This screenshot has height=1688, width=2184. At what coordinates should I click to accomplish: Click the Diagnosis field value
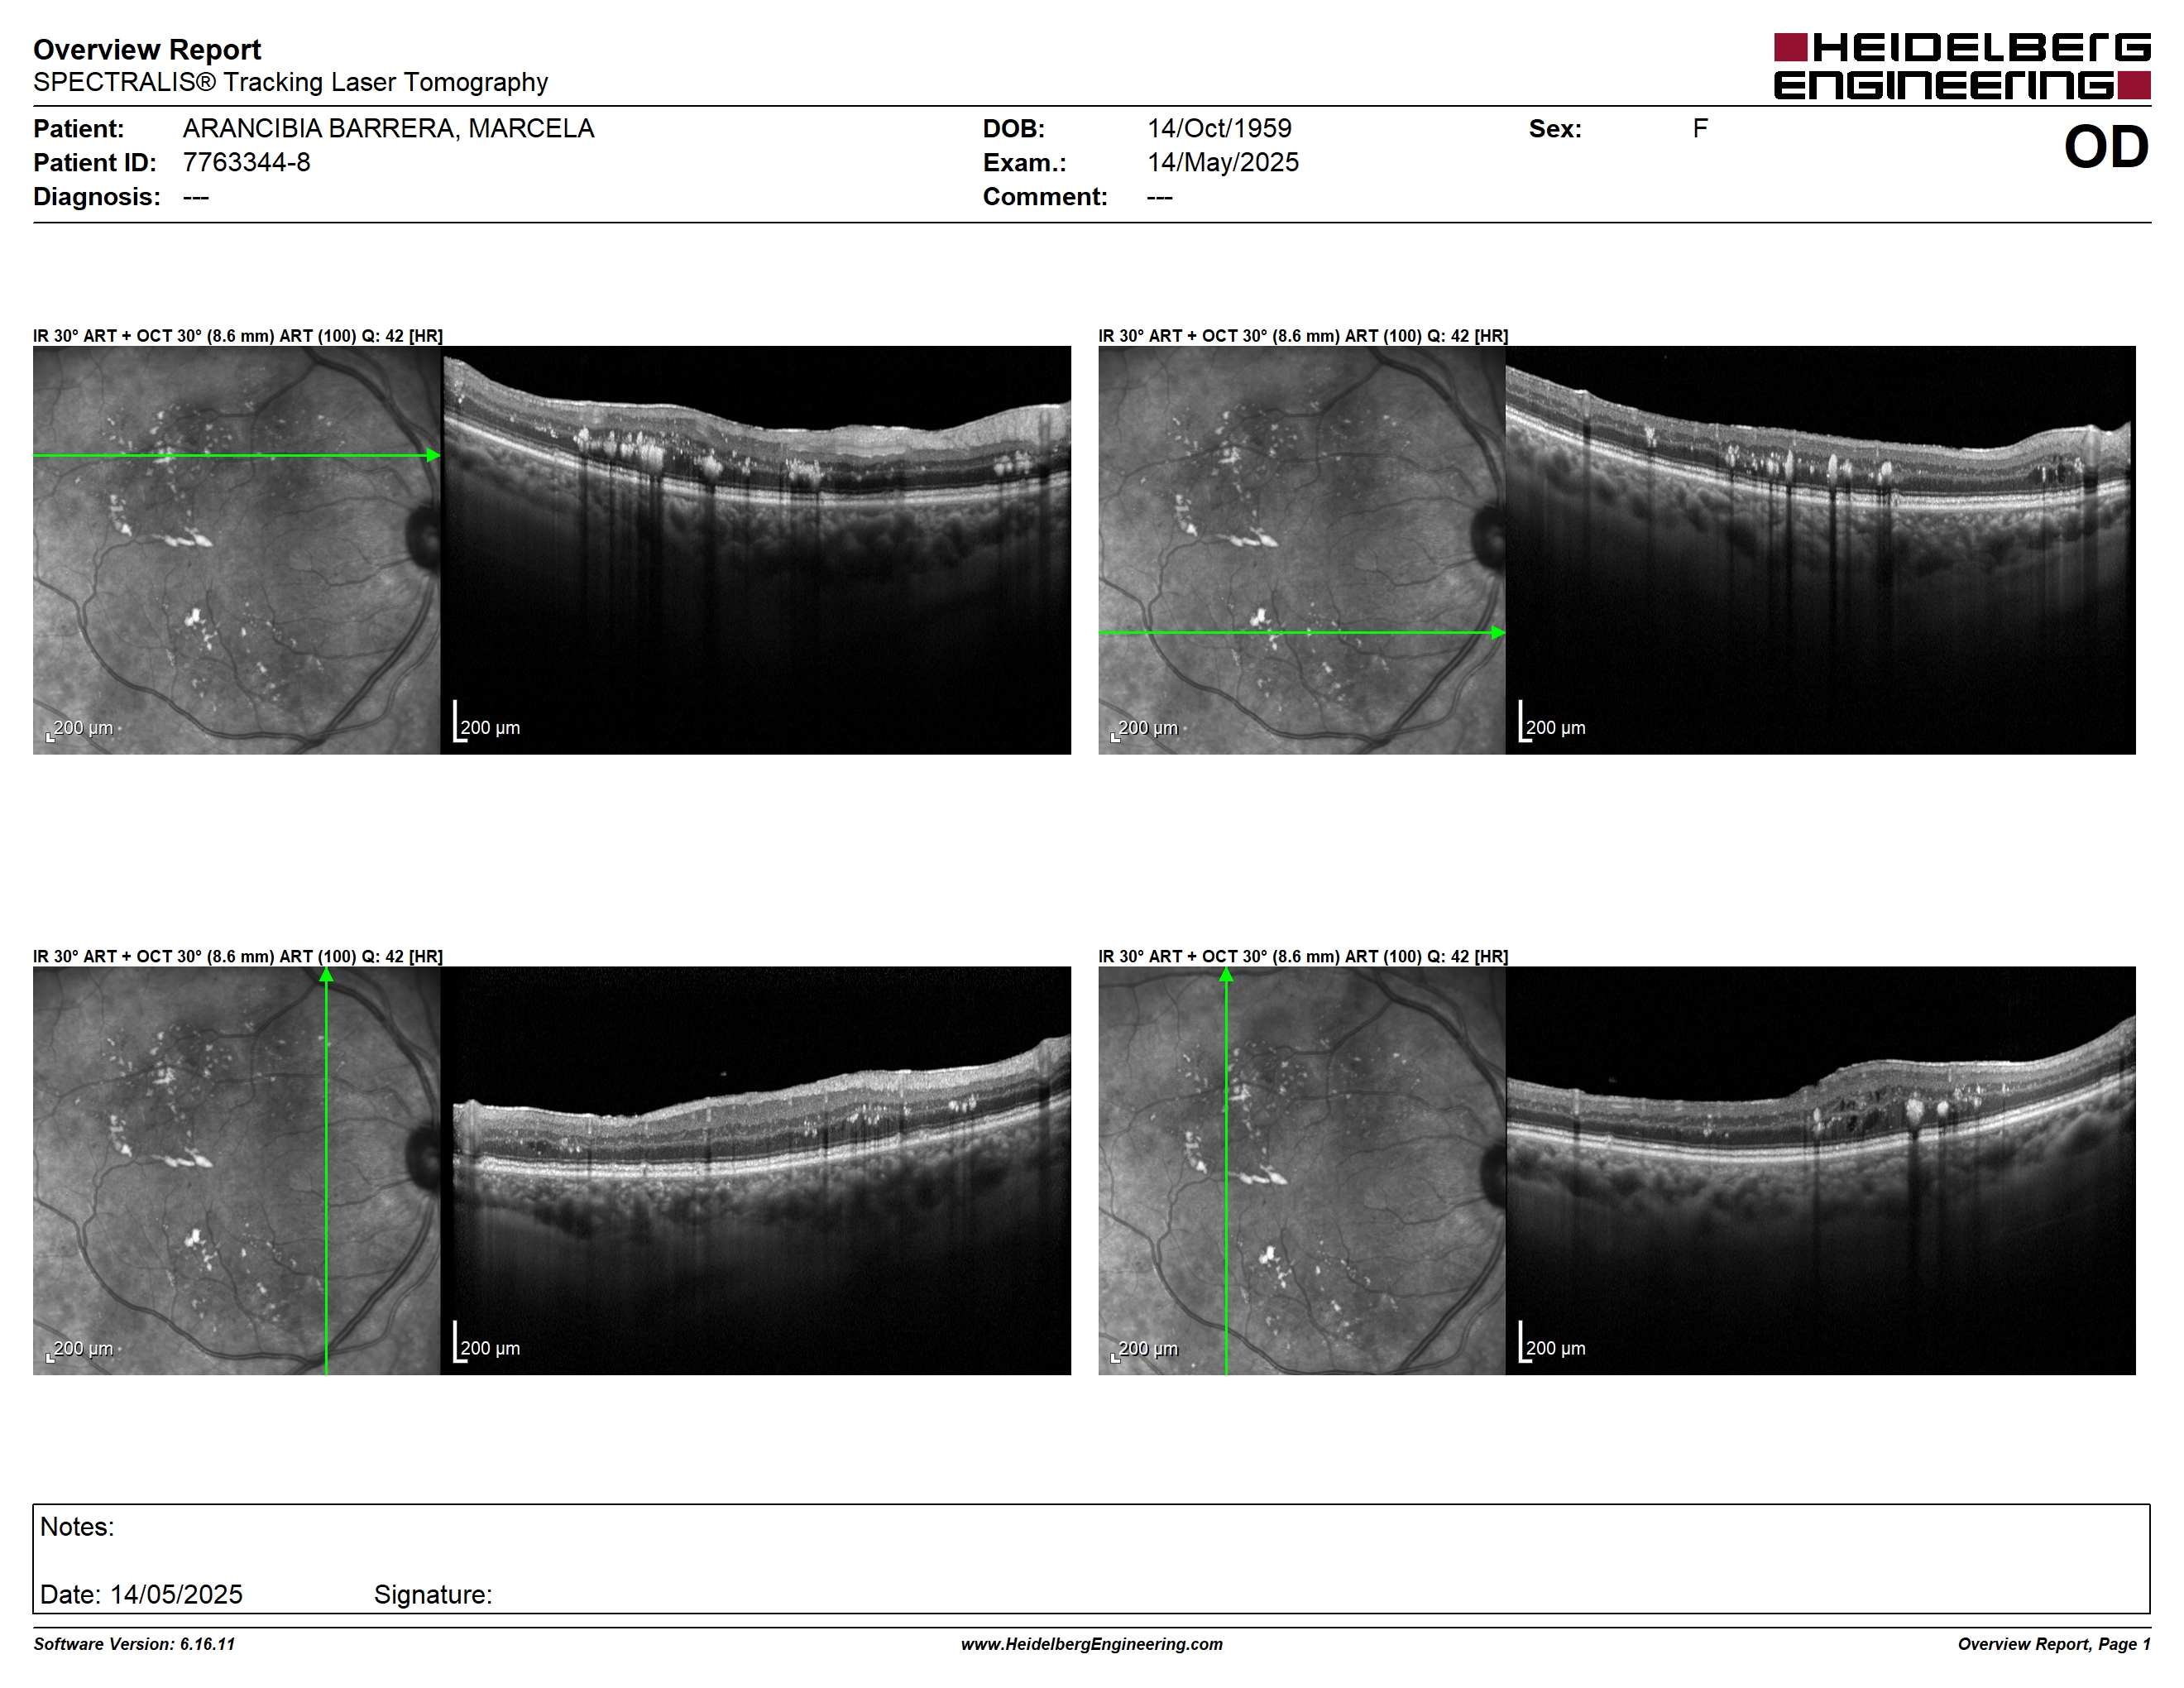pos(196,197)
